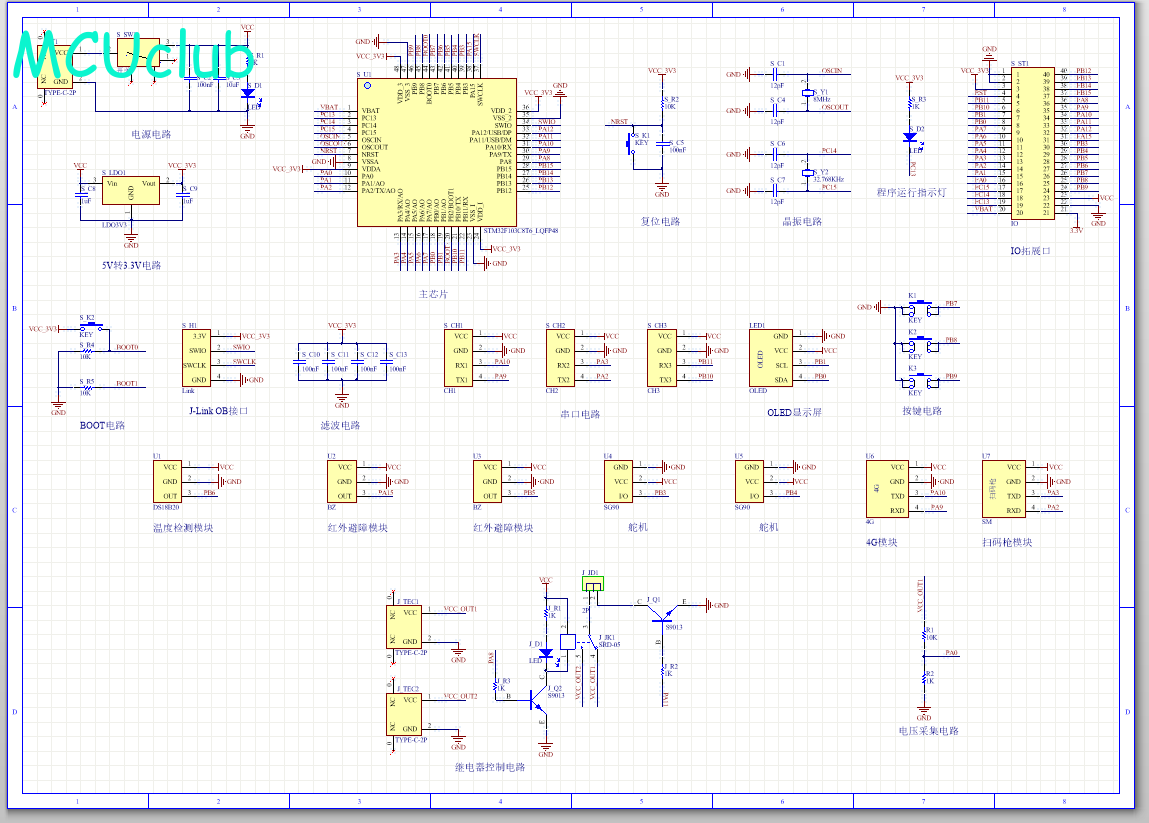Select the U1 DS18B20 sensor block
This screenshot has width=1149, height=823.
coord(168,481)
